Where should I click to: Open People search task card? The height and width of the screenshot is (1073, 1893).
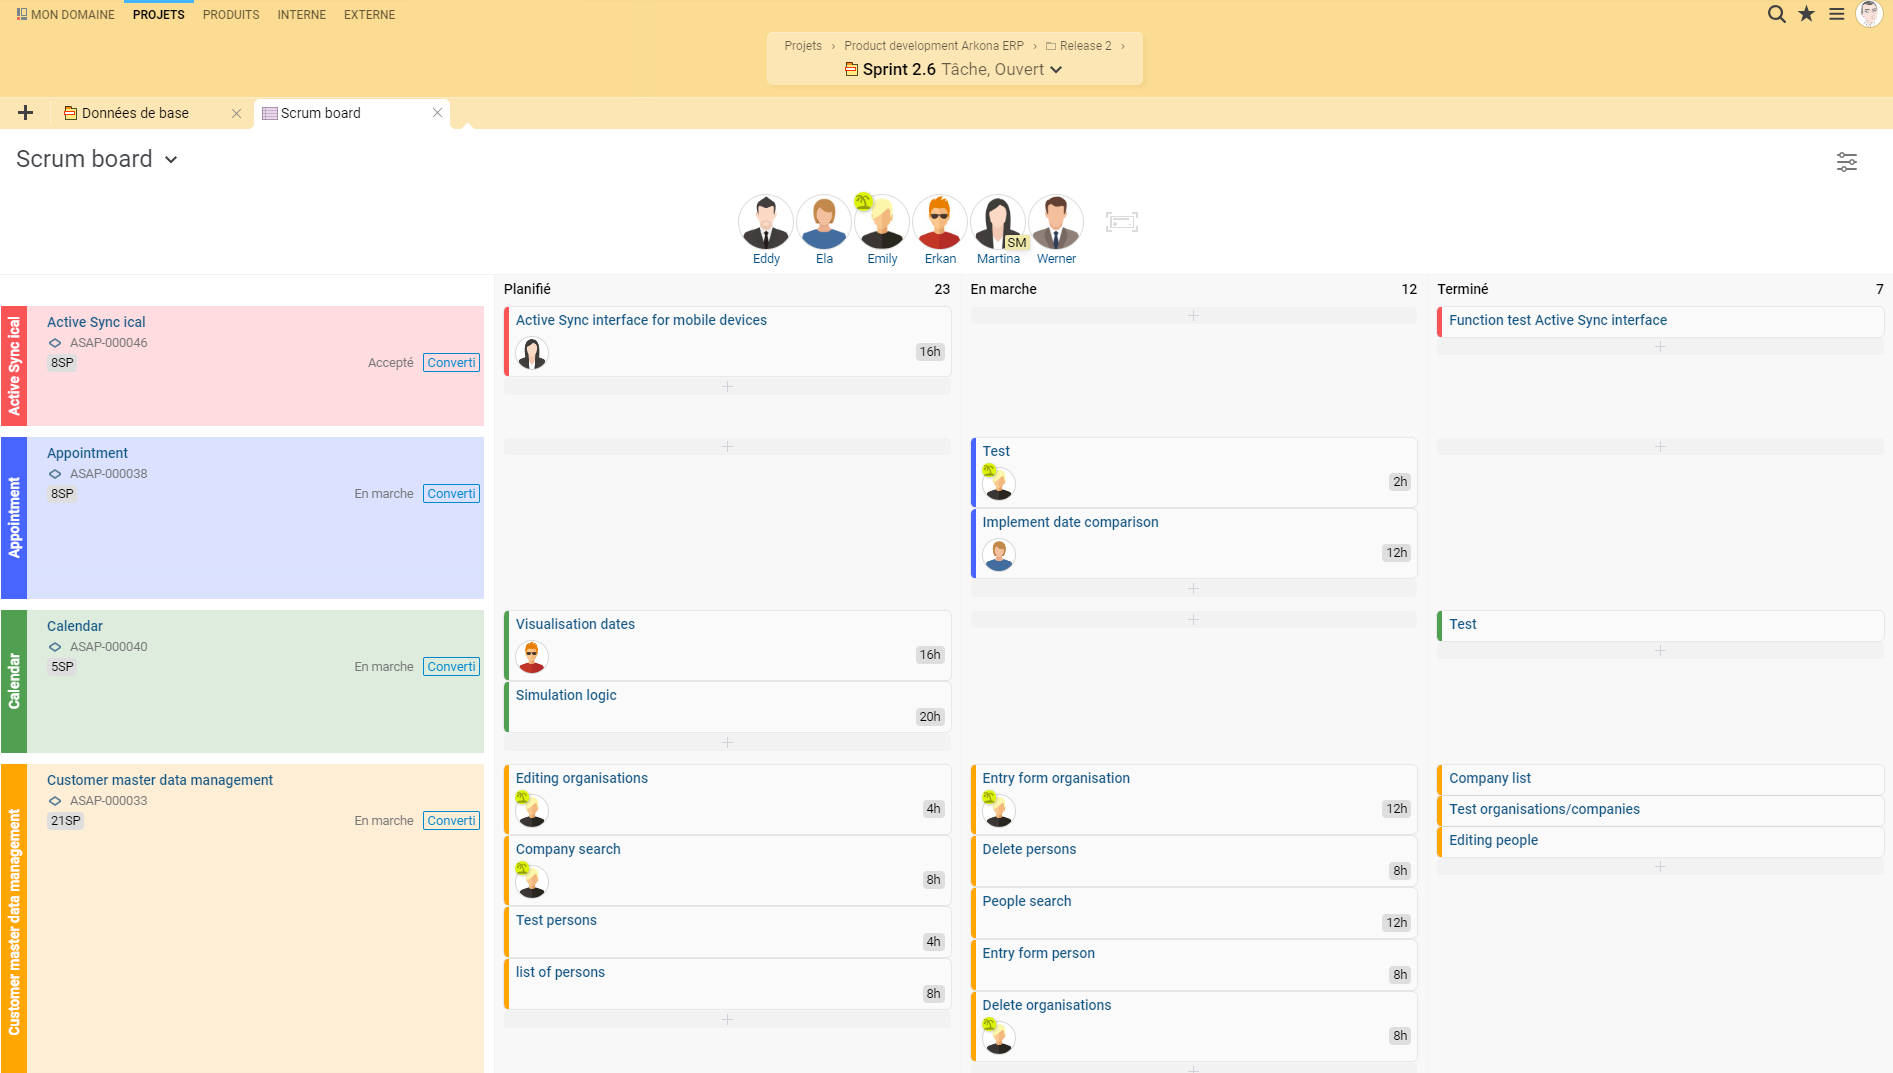(1193, 913)
